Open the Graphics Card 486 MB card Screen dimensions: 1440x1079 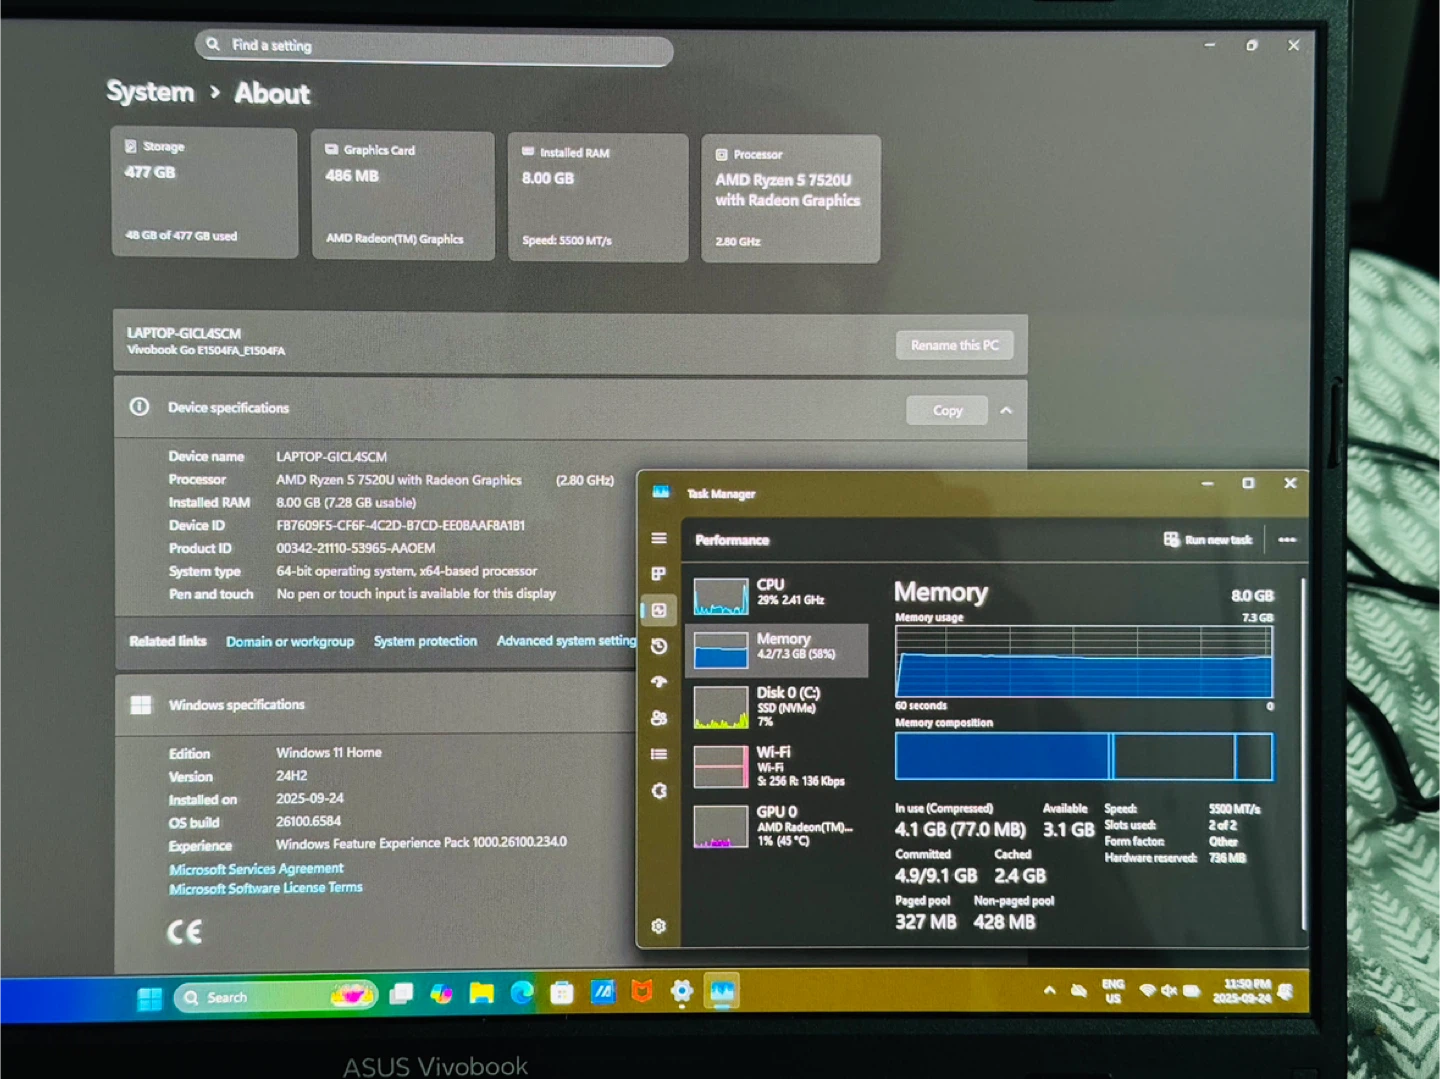(x=402, y=195)
